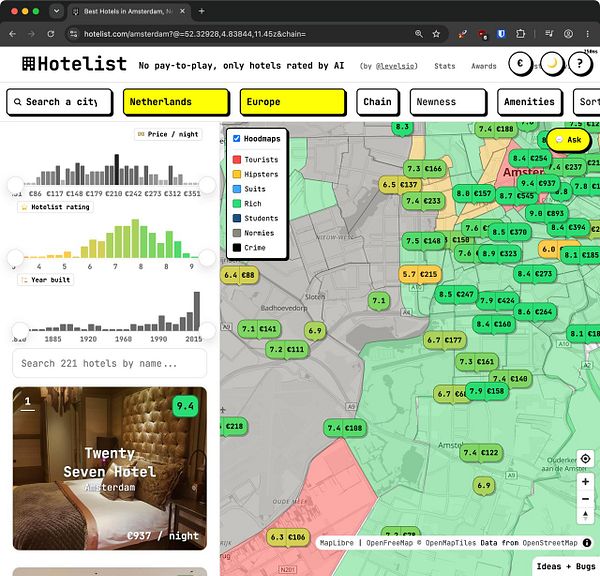Open the Chrome three-dot menu
This screenshot has width=600, height=576.
587,34
